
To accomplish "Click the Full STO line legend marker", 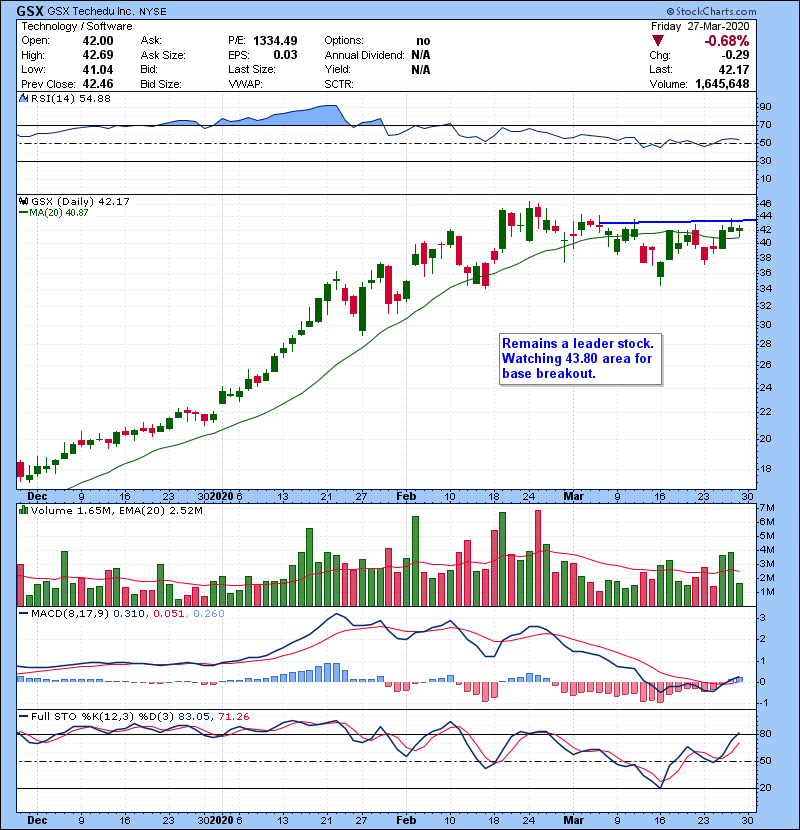I will pyautogui.click(x=23, y=716).
